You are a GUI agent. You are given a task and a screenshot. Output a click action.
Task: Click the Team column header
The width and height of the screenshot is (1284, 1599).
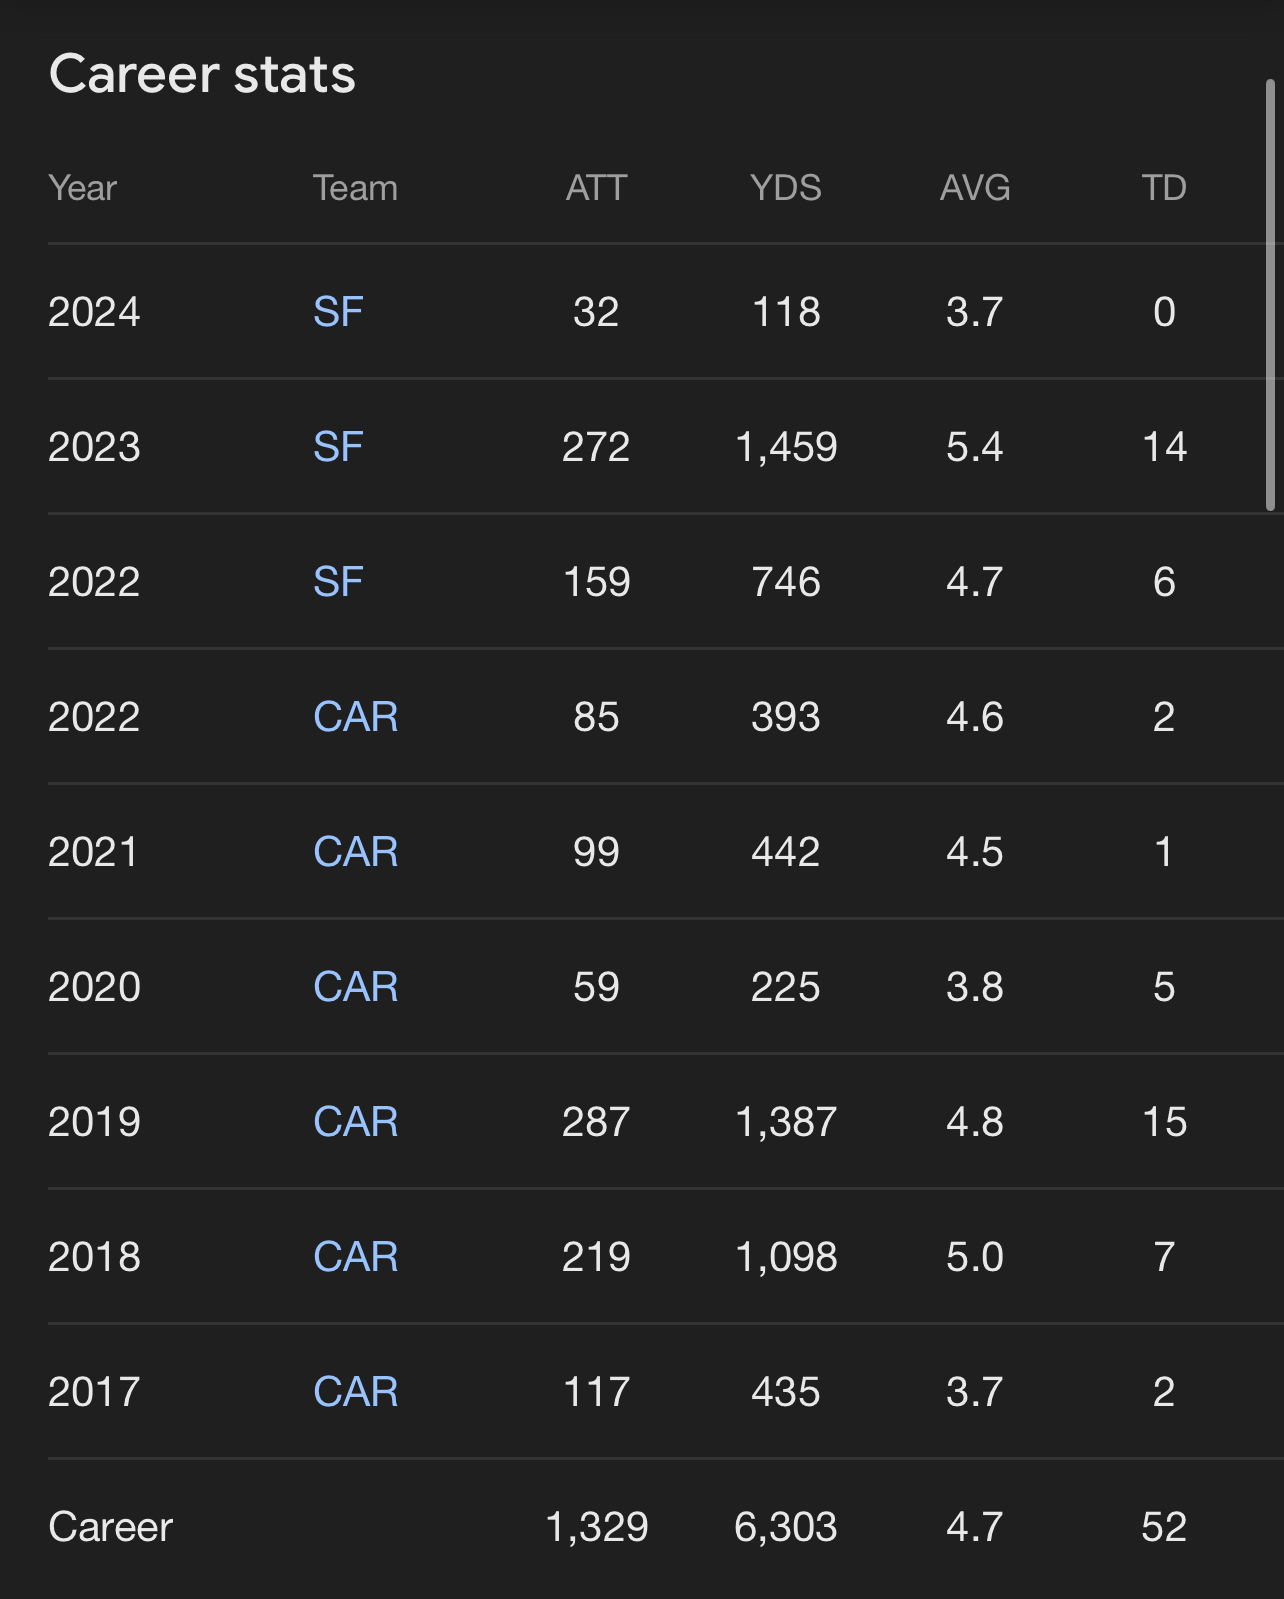click(355, 188)
